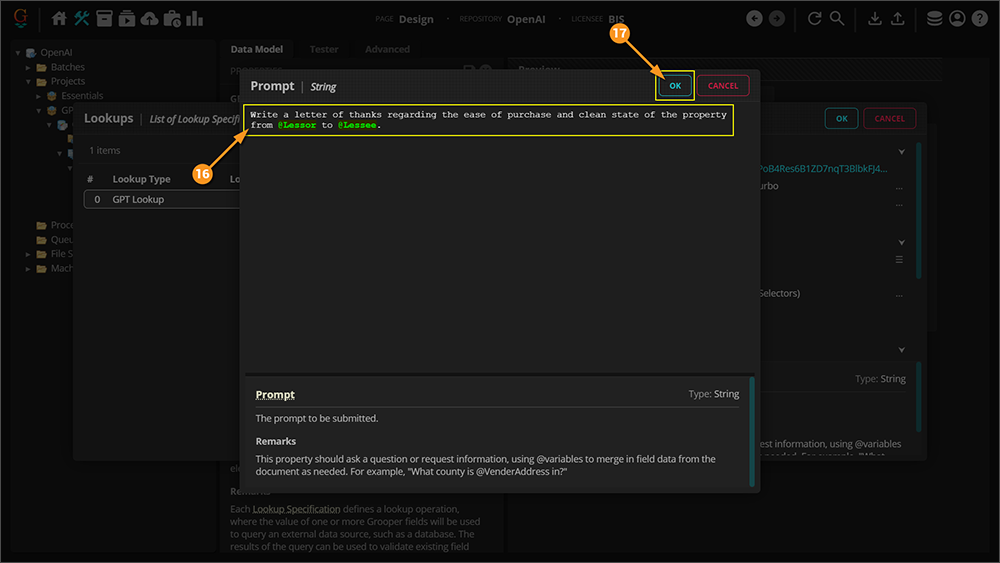
Task: Click the Design page label in header
Action: pos(416,19)
